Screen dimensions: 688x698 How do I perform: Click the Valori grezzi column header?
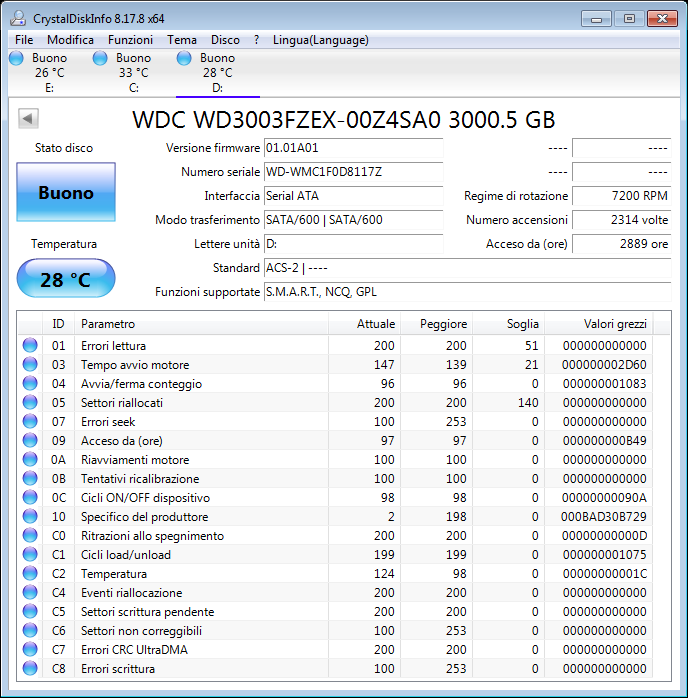(x=599, y=324)
